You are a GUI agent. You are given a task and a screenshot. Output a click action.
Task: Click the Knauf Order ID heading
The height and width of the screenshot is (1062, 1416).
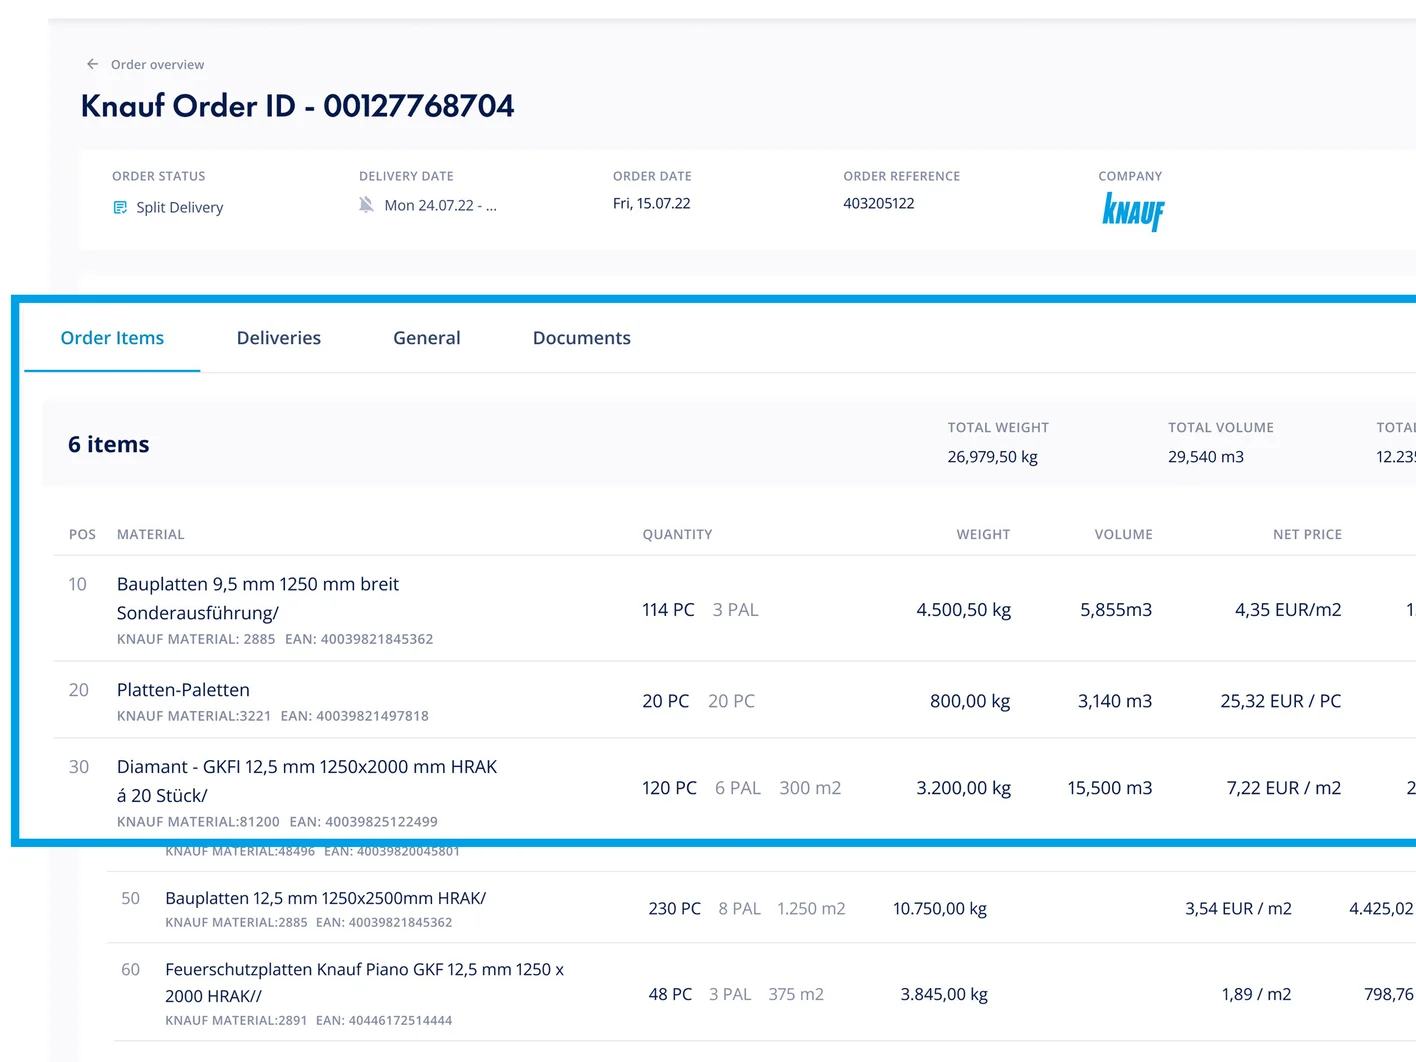(298, 106)
